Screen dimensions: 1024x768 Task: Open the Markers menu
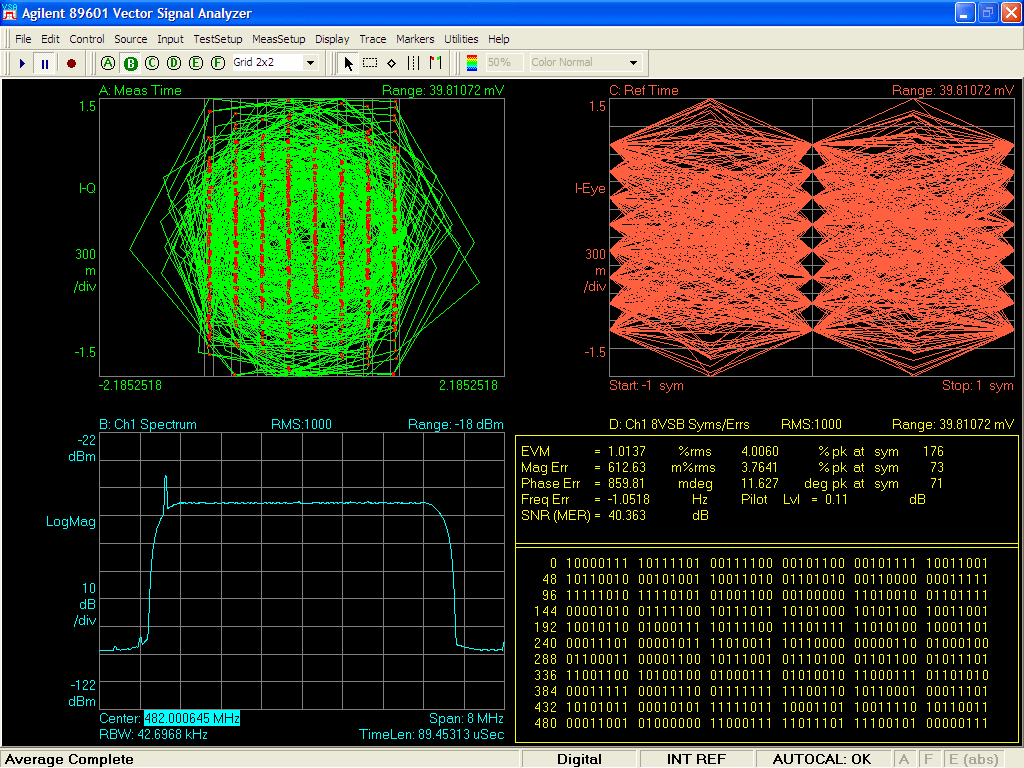point(415,39)
